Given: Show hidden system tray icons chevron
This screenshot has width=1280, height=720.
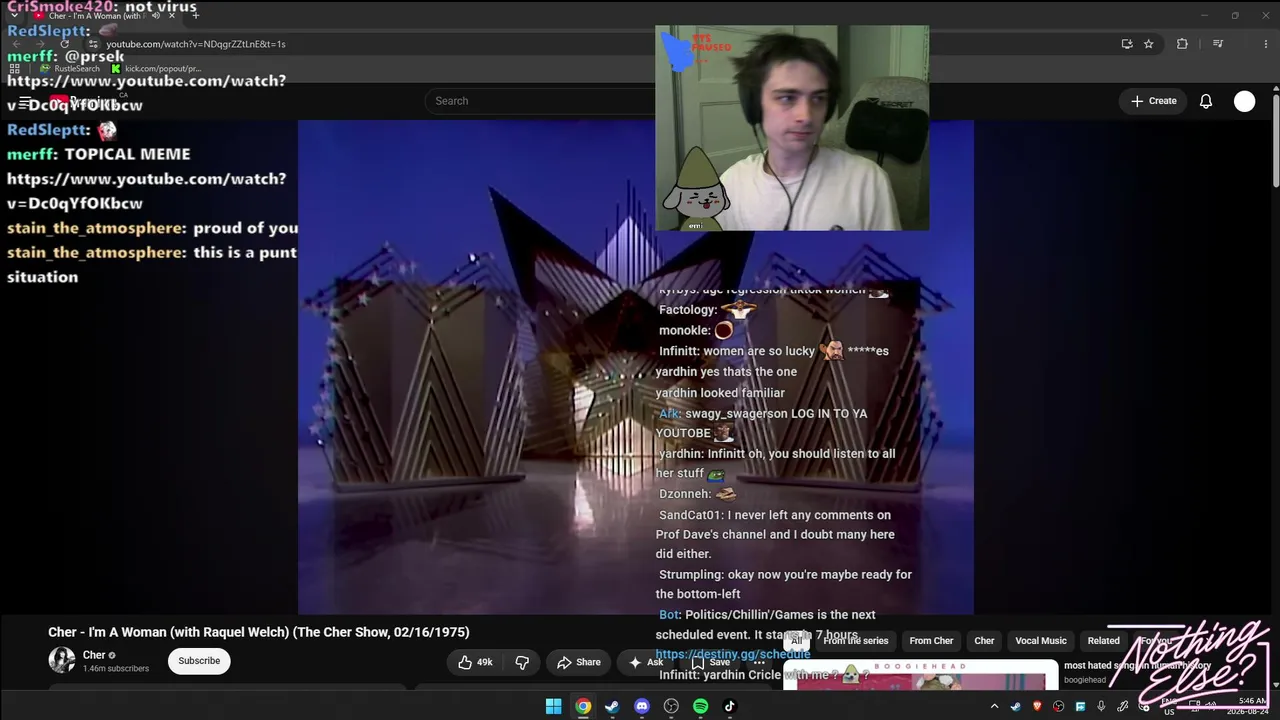Looking at the screenshot, I should [x=994, y=707].
